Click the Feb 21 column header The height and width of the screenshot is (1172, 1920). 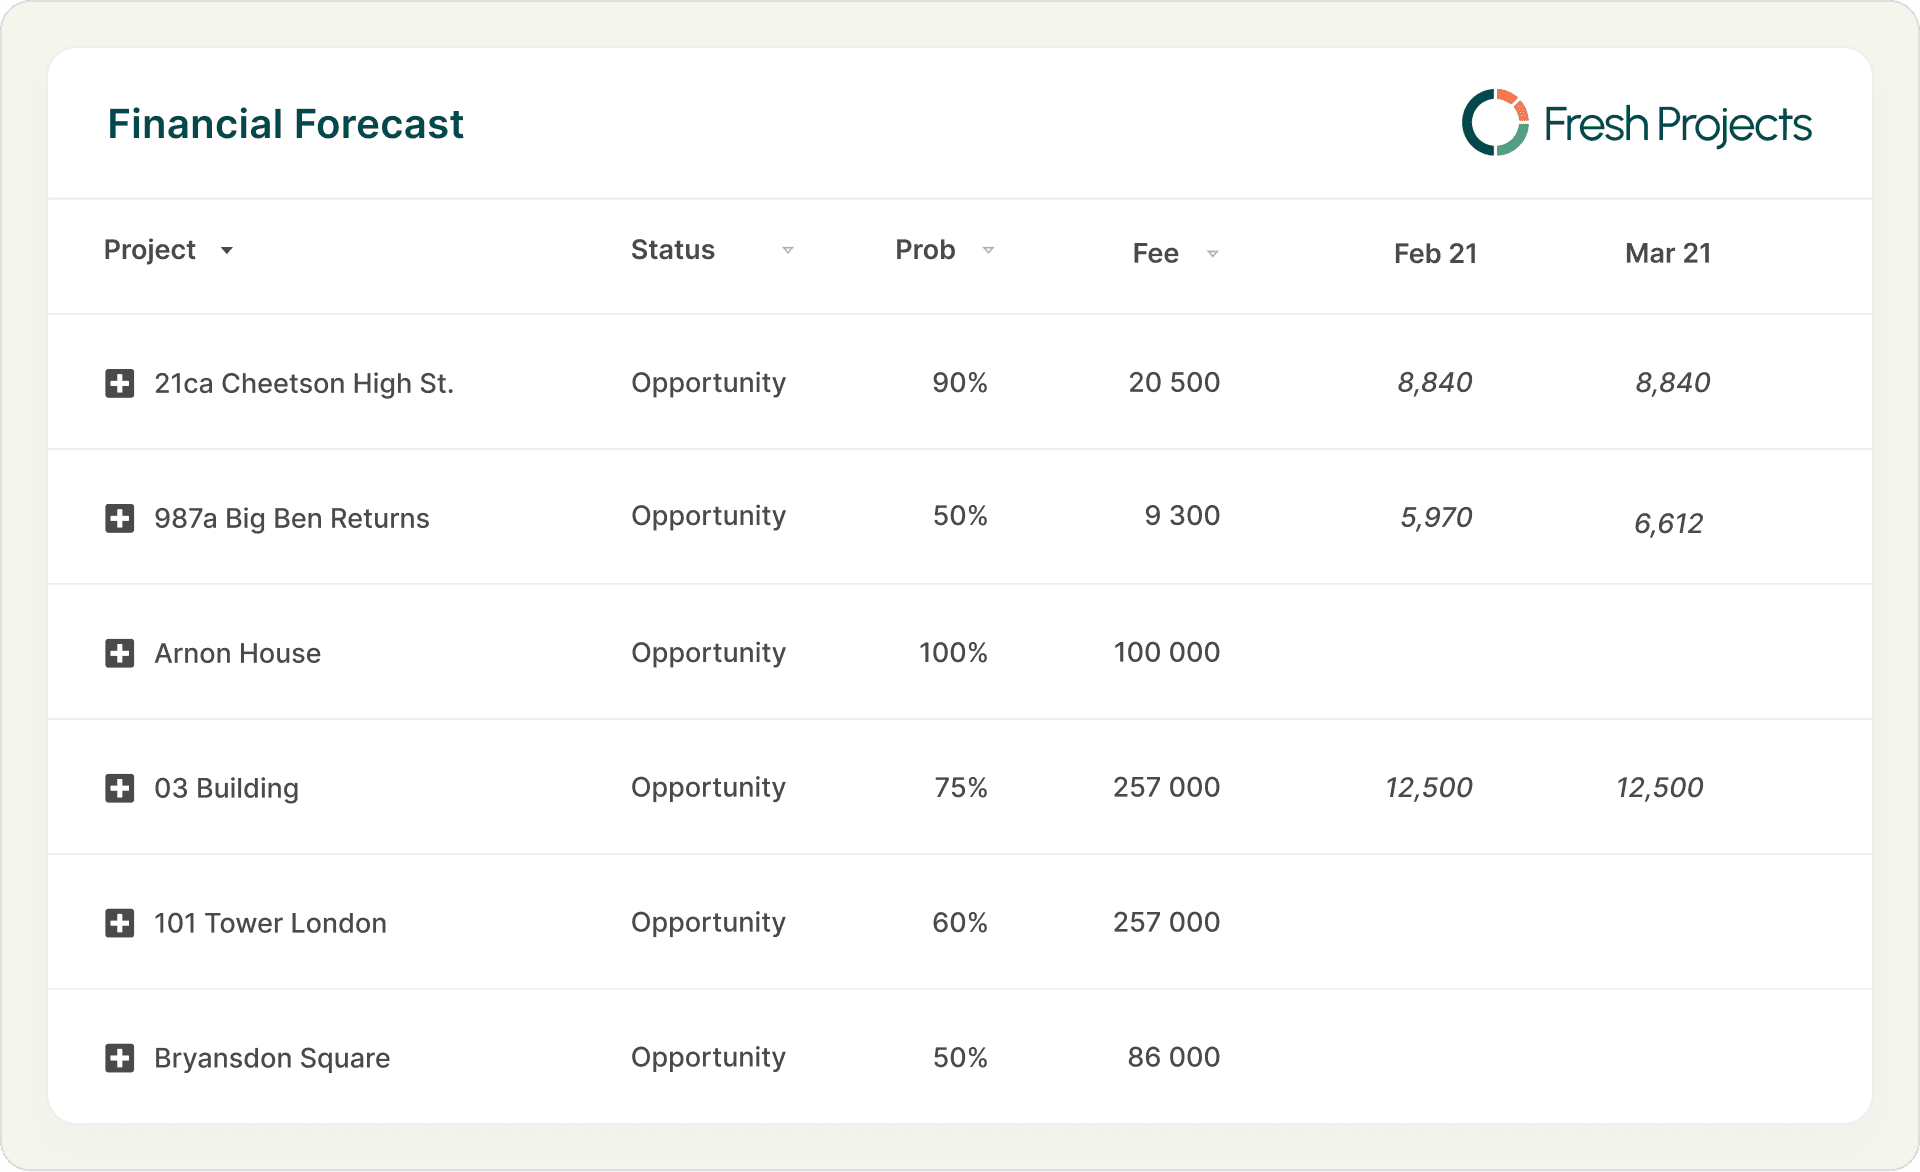1435,253
